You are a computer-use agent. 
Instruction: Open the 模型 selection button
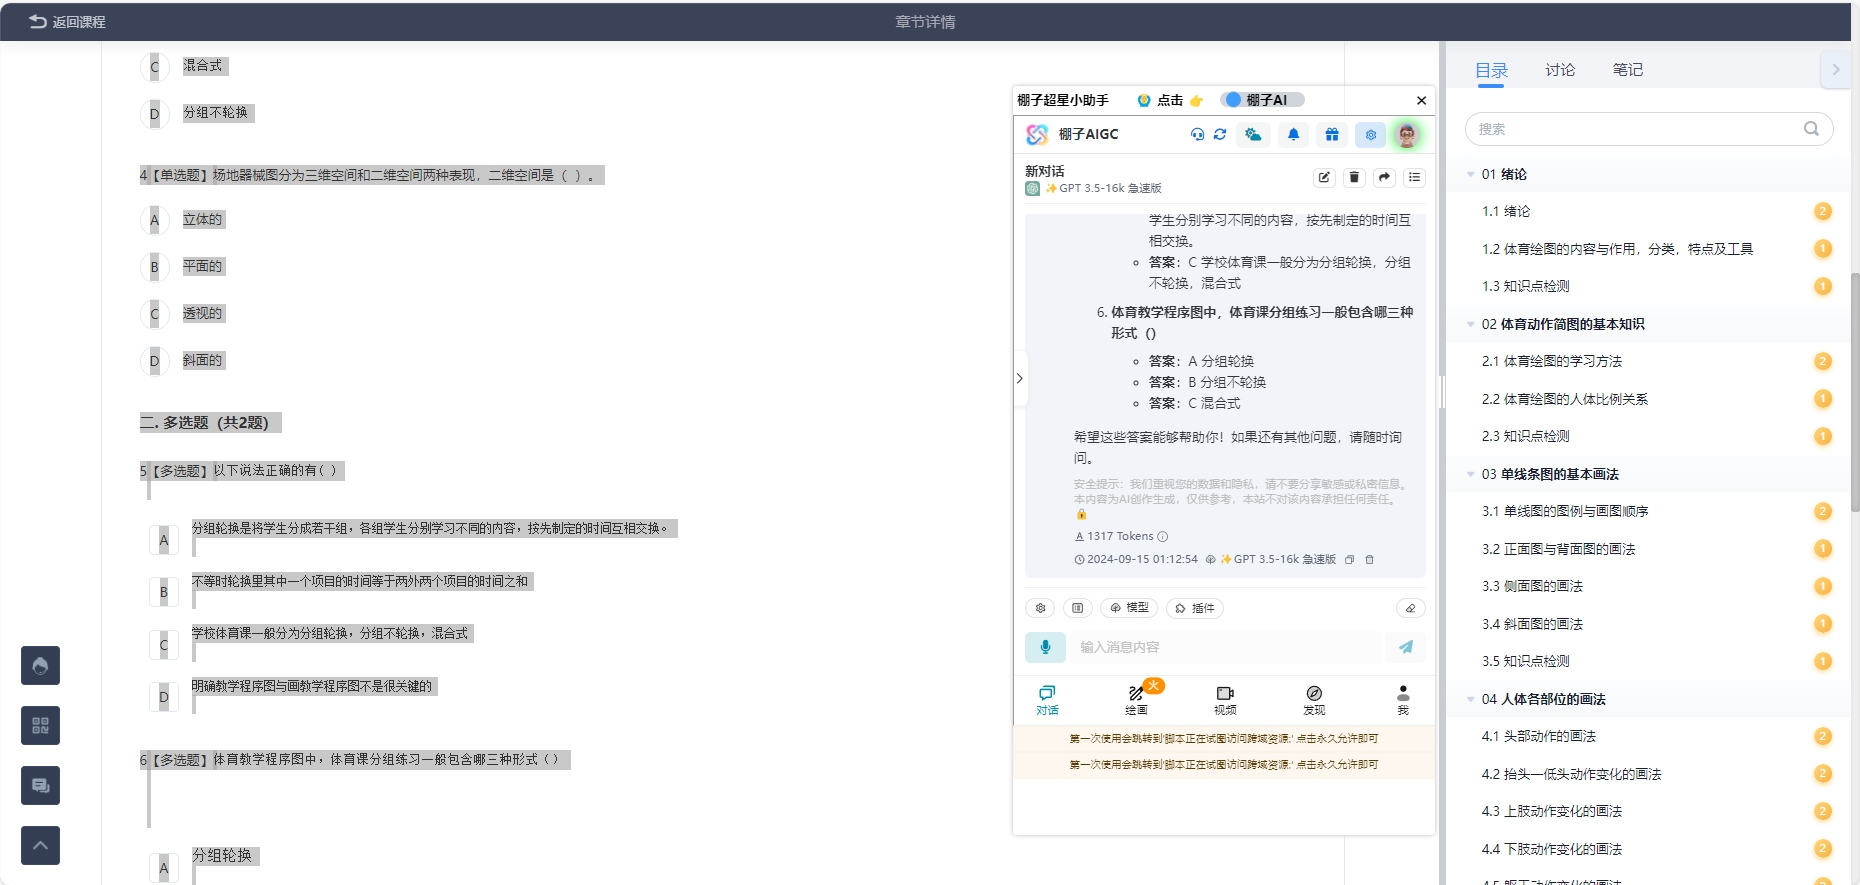point(1129,608)
